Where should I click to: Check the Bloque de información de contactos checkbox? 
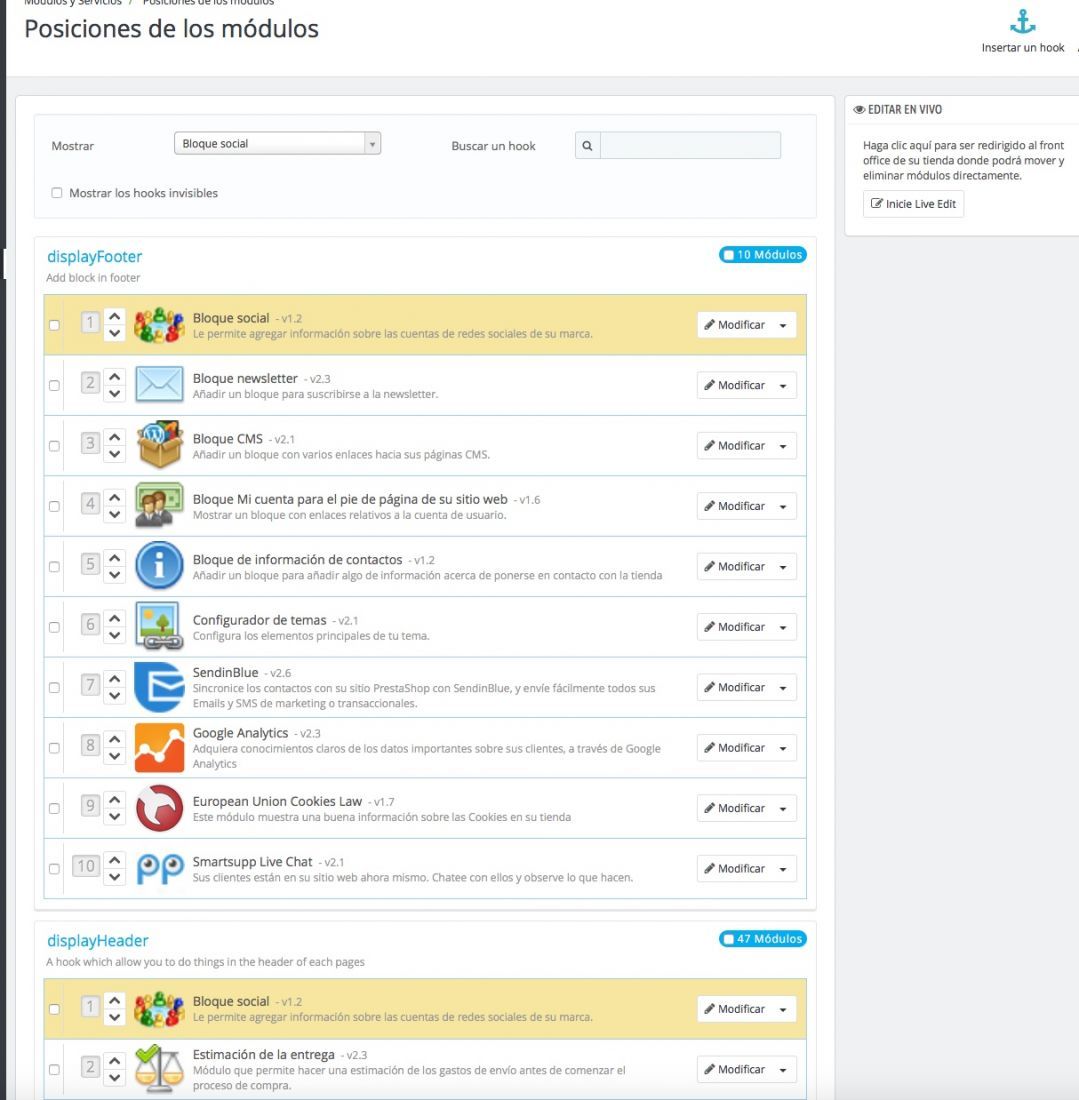point(54,566)
